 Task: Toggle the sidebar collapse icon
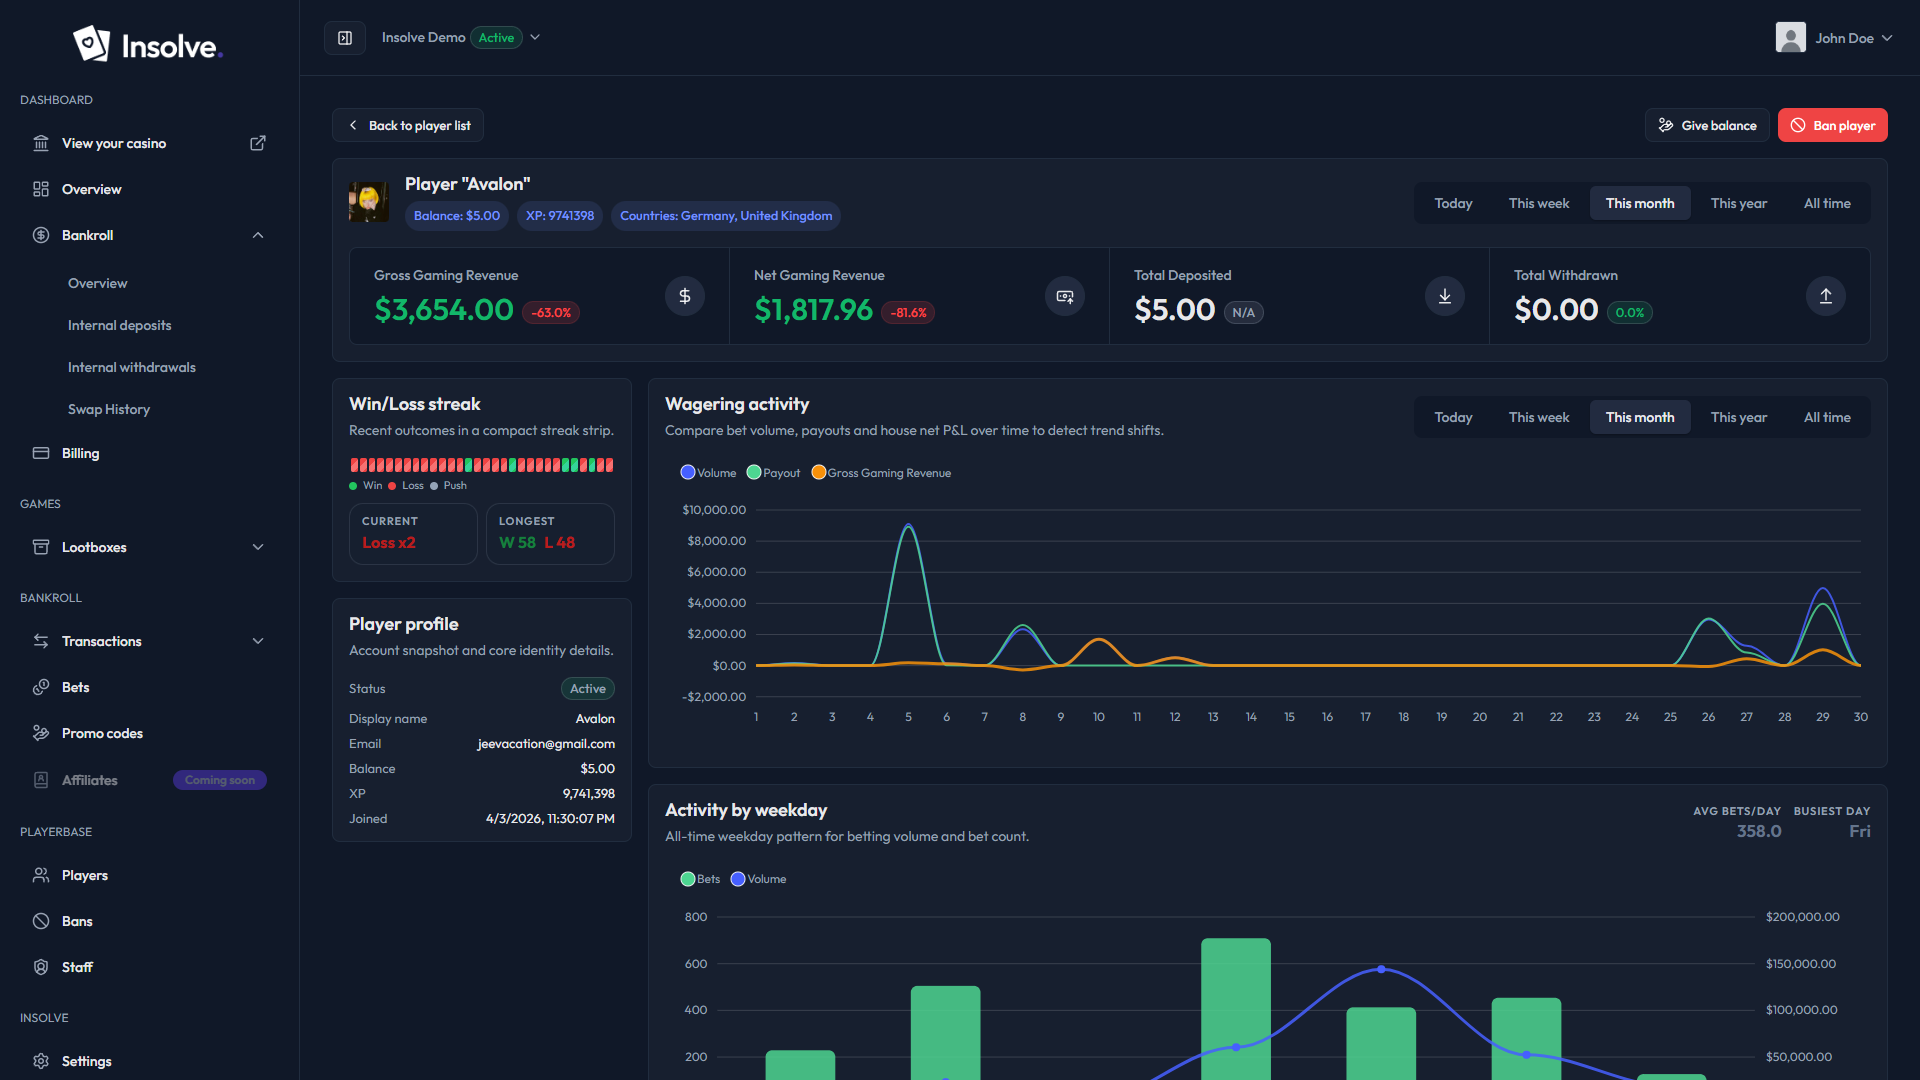pyautogui.click(x=345, y=38)
